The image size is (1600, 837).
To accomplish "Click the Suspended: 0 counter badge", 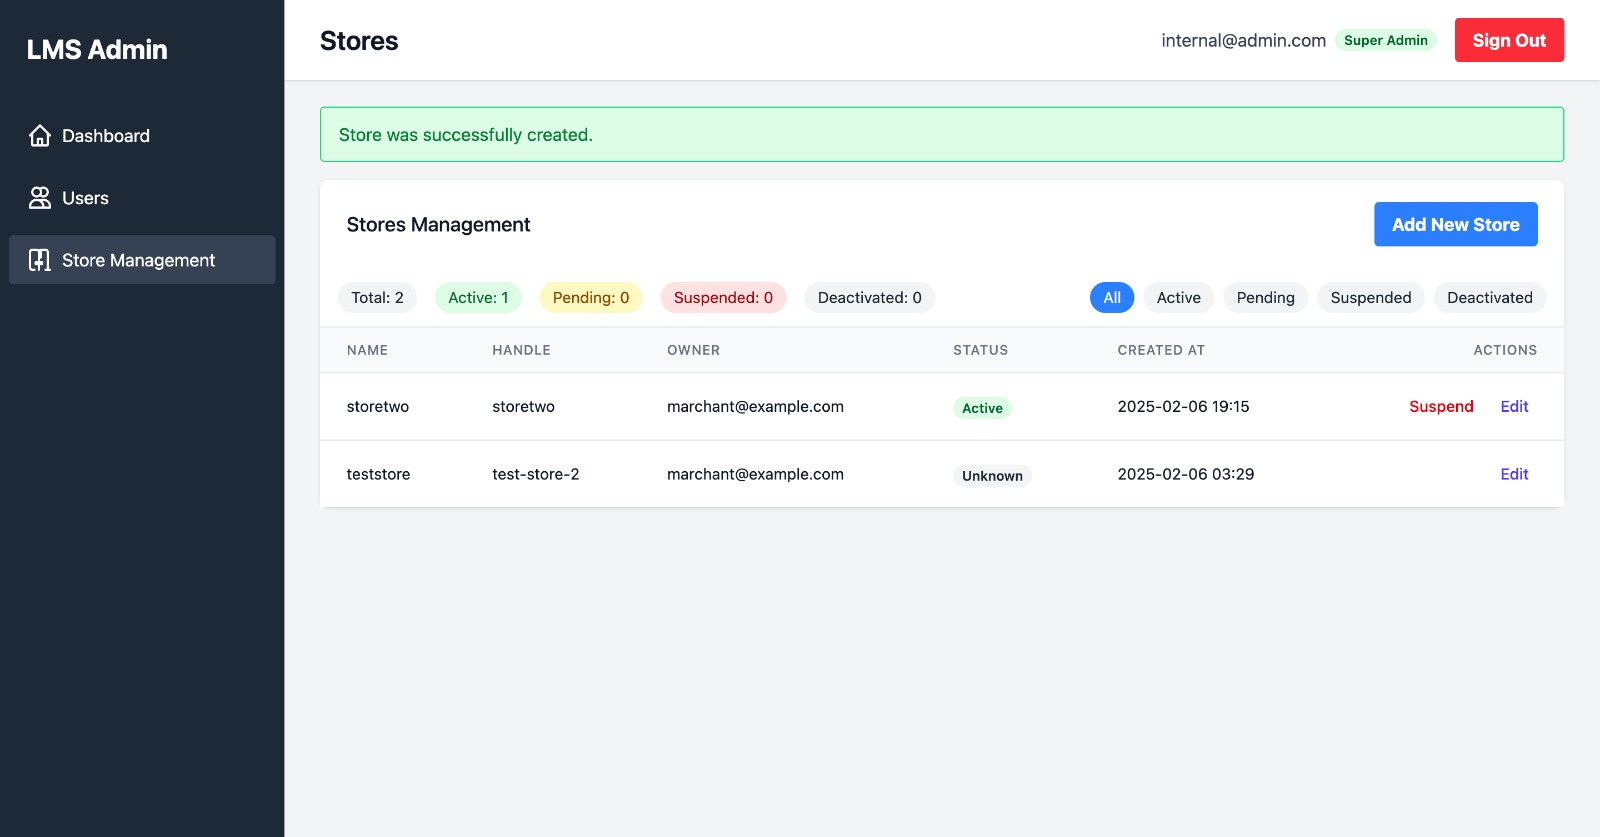I will (x=723, y=297).
